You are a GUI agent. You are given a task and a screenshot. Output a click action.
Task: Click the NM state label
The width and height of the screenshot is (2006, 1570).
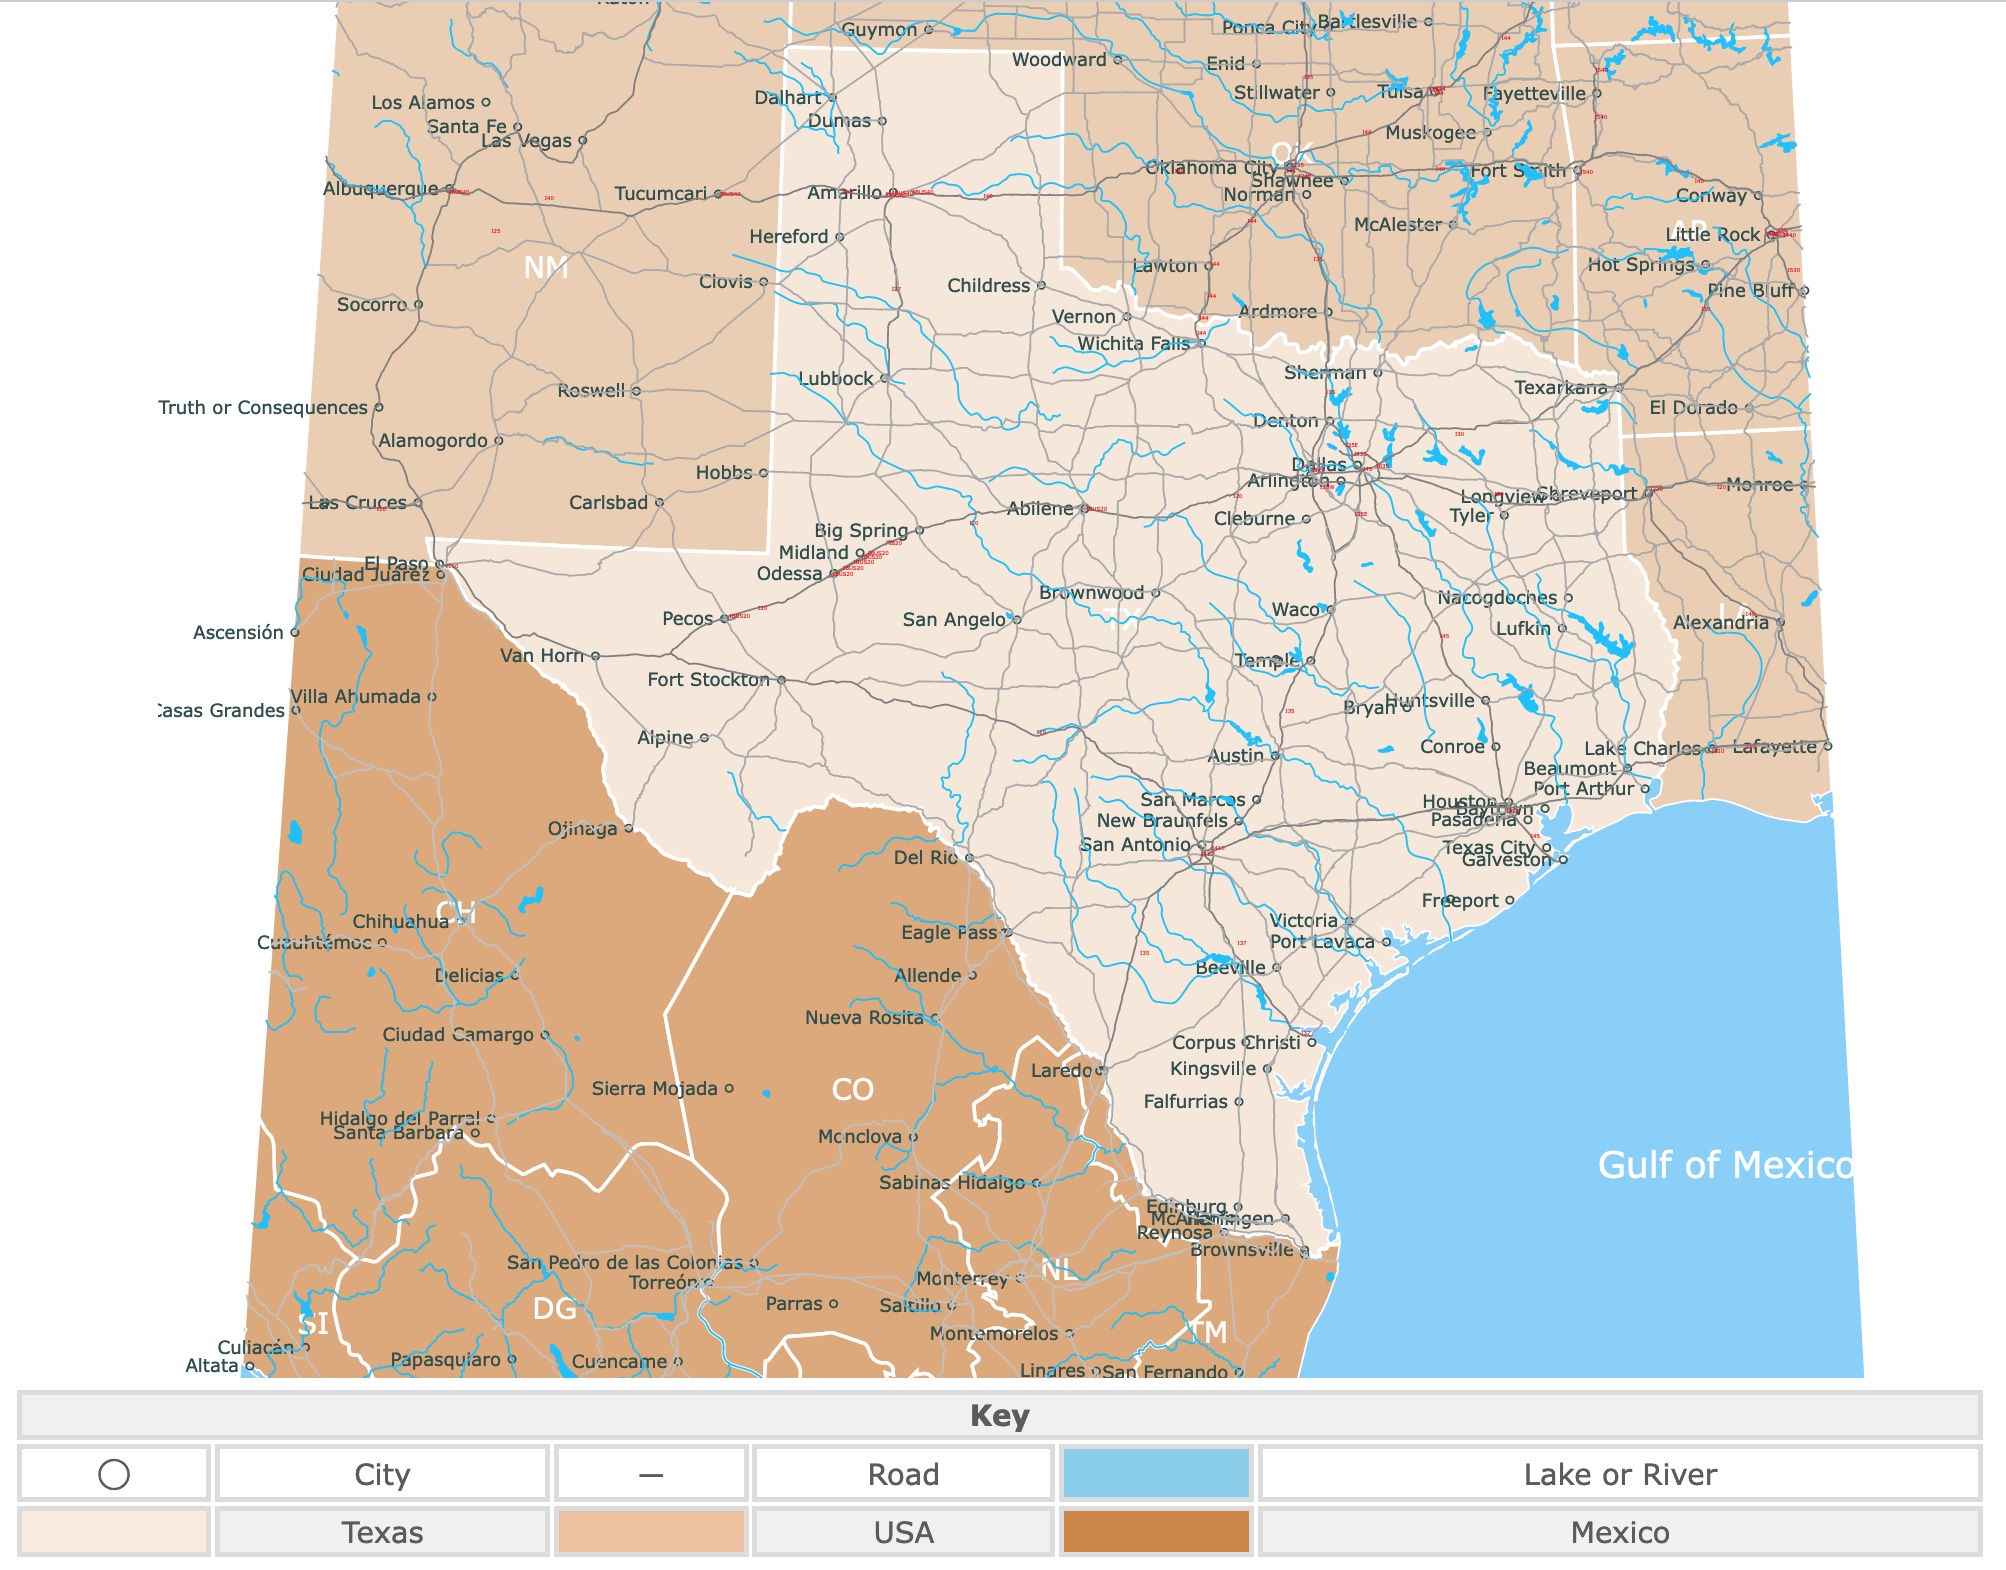pos(545,268)
